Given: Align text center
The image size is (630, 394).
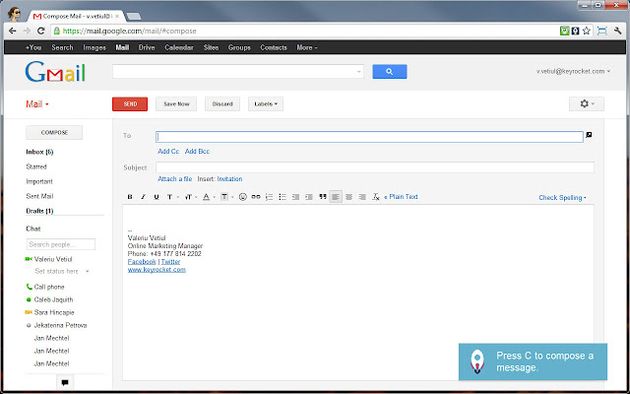Looking at the screenshot, I should click(x=349, y=197).
